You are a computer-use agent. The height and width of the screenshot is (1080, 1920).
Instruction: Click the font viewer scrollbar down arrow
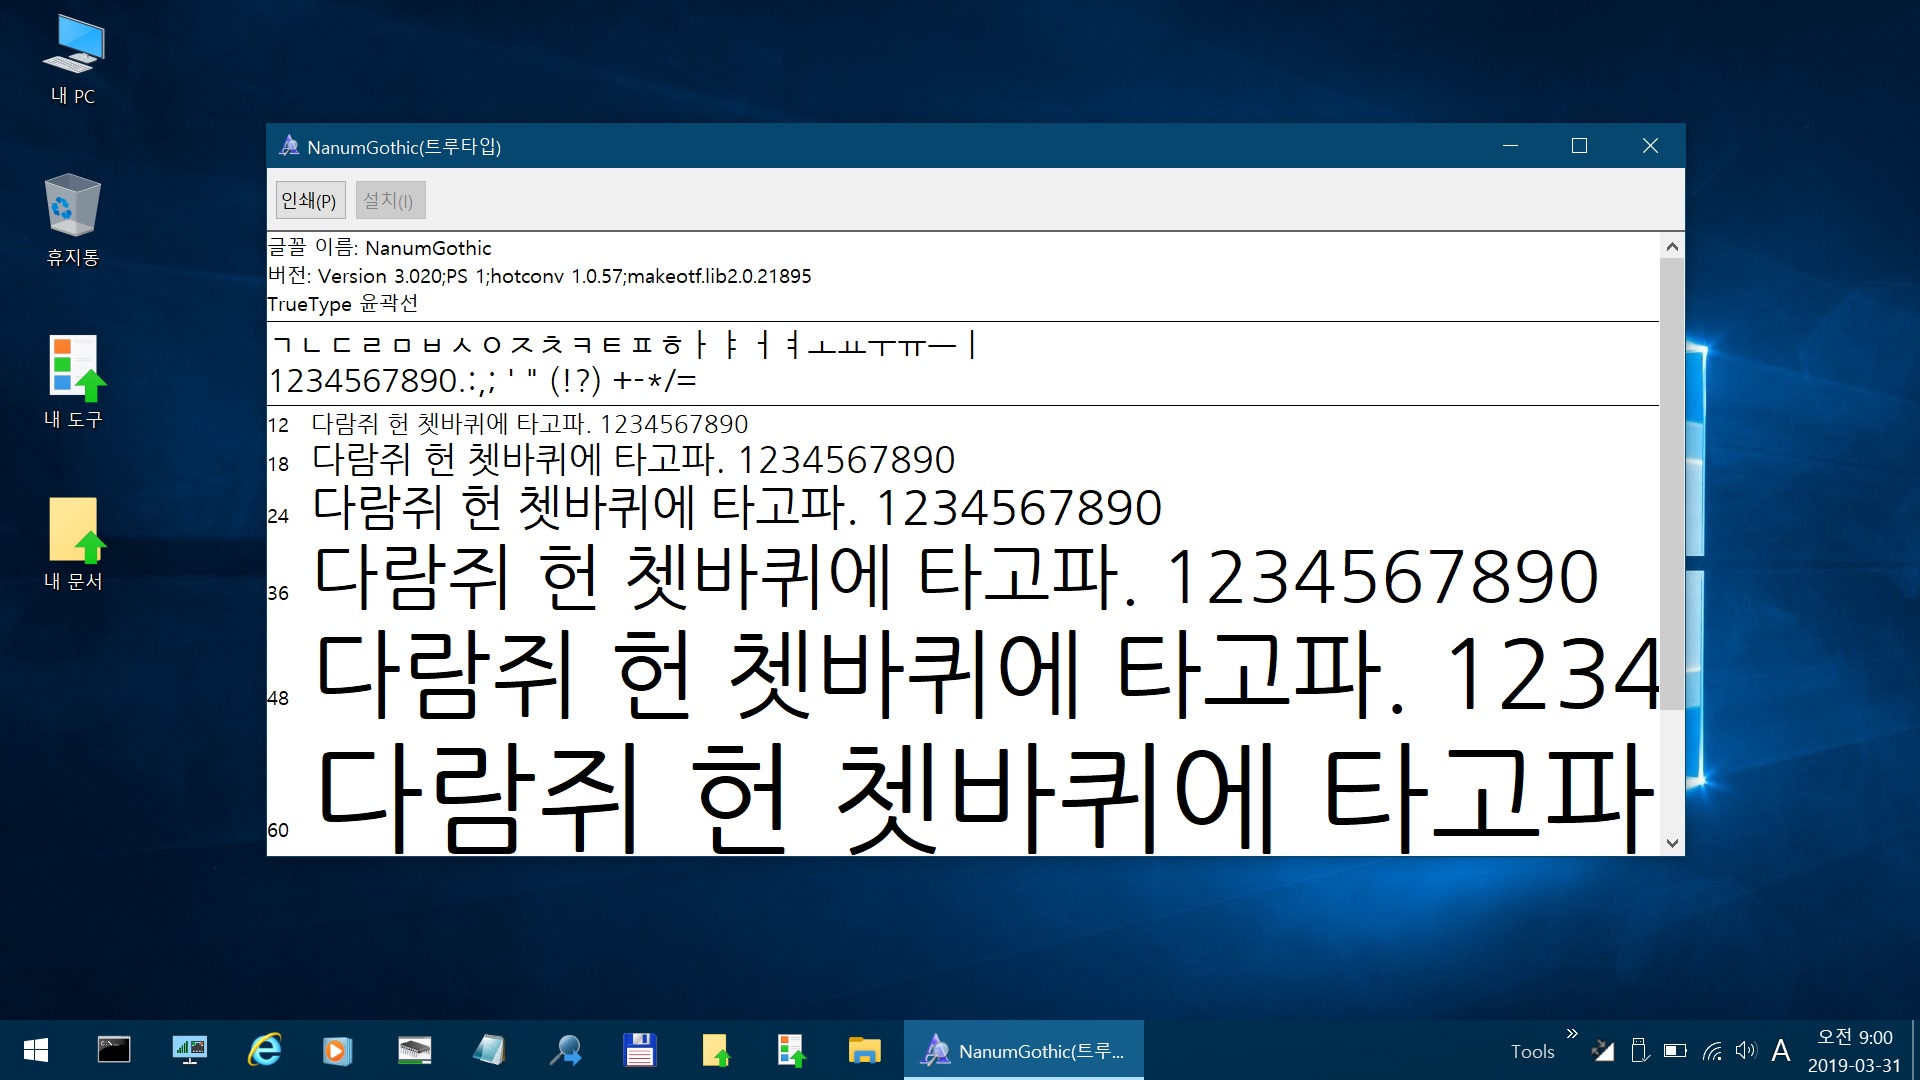(x=1672, y=843)
